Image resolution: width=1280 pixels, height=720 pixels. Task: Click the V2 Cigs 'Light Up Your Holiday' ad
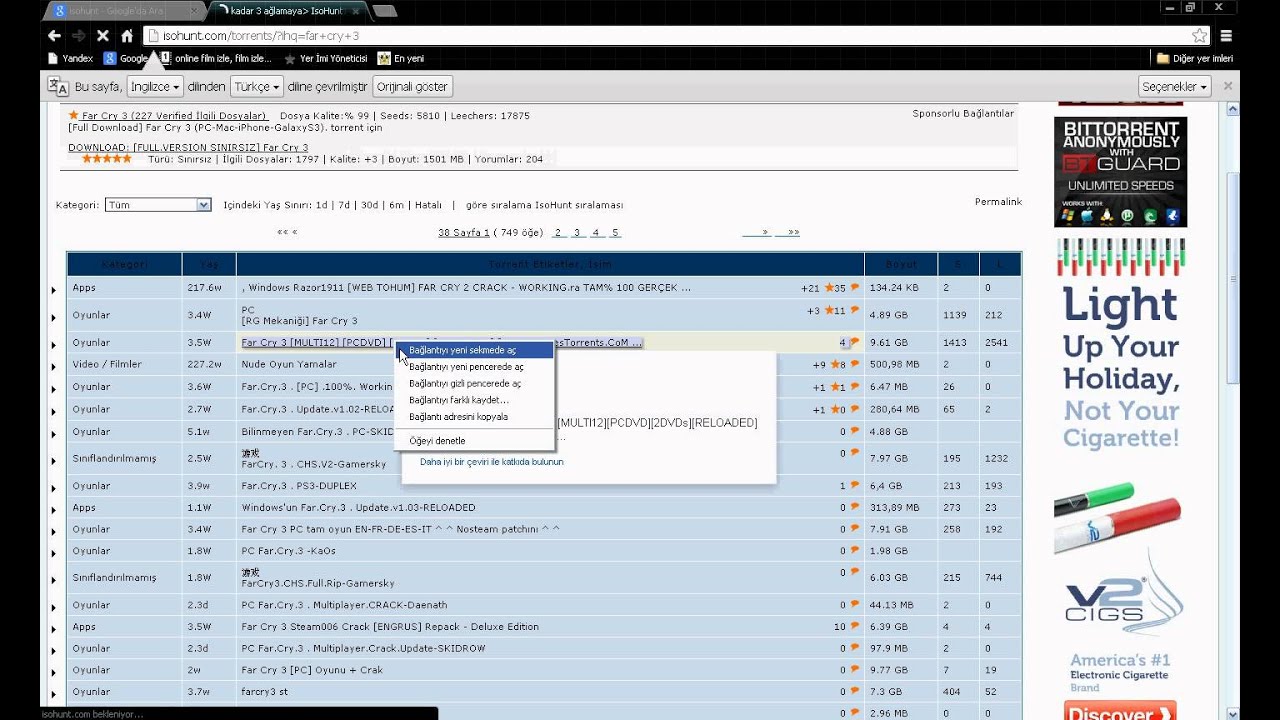coord(1120,480)
